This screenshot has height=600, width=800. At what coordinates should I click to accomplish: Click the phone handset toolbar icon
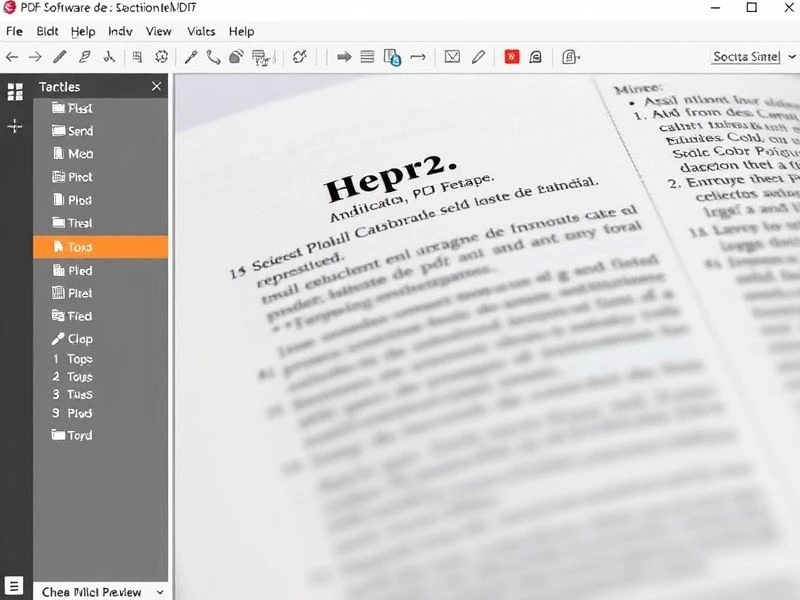pos(213,57)
